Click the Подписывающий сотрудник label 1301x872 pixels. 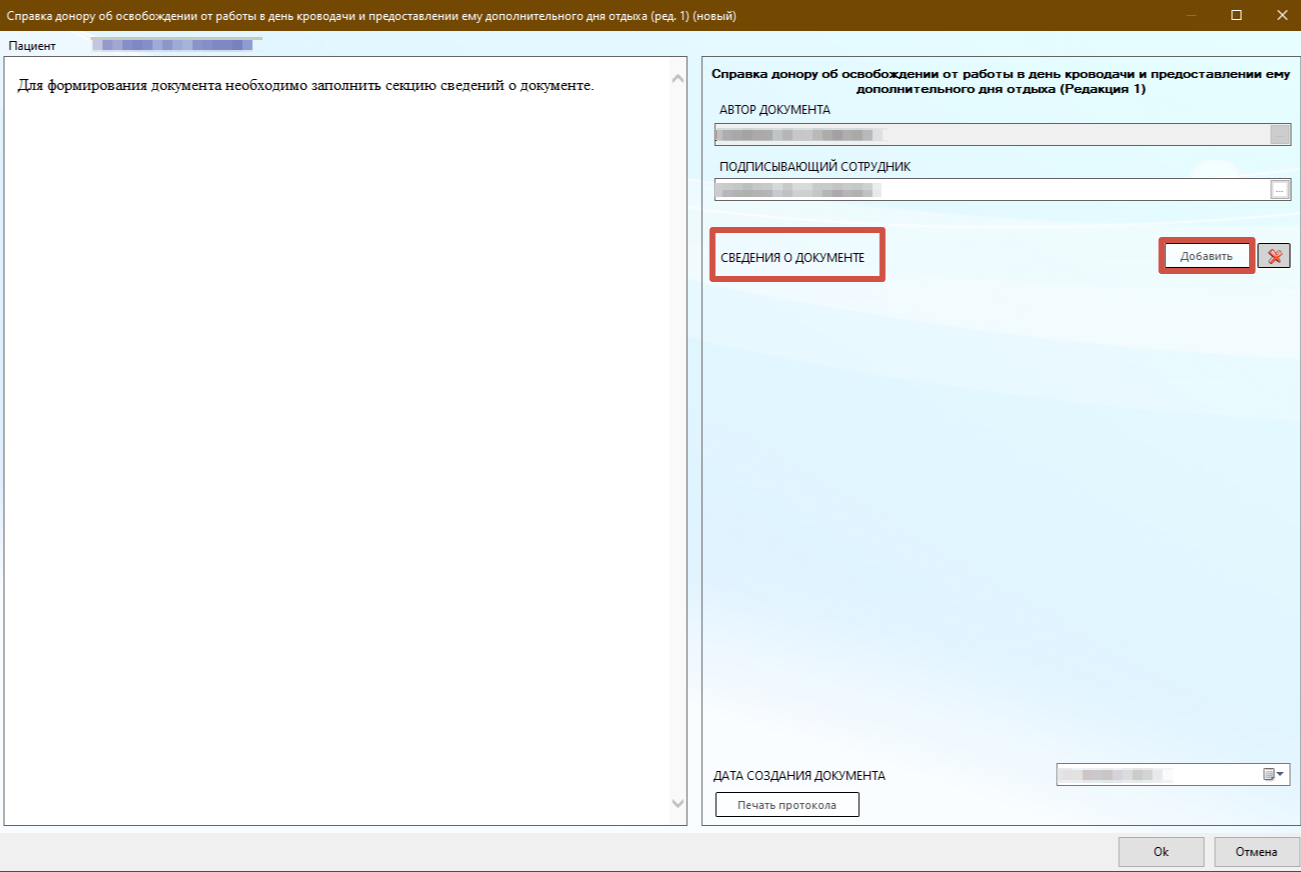pyautogui.click(x=815, y=167)
